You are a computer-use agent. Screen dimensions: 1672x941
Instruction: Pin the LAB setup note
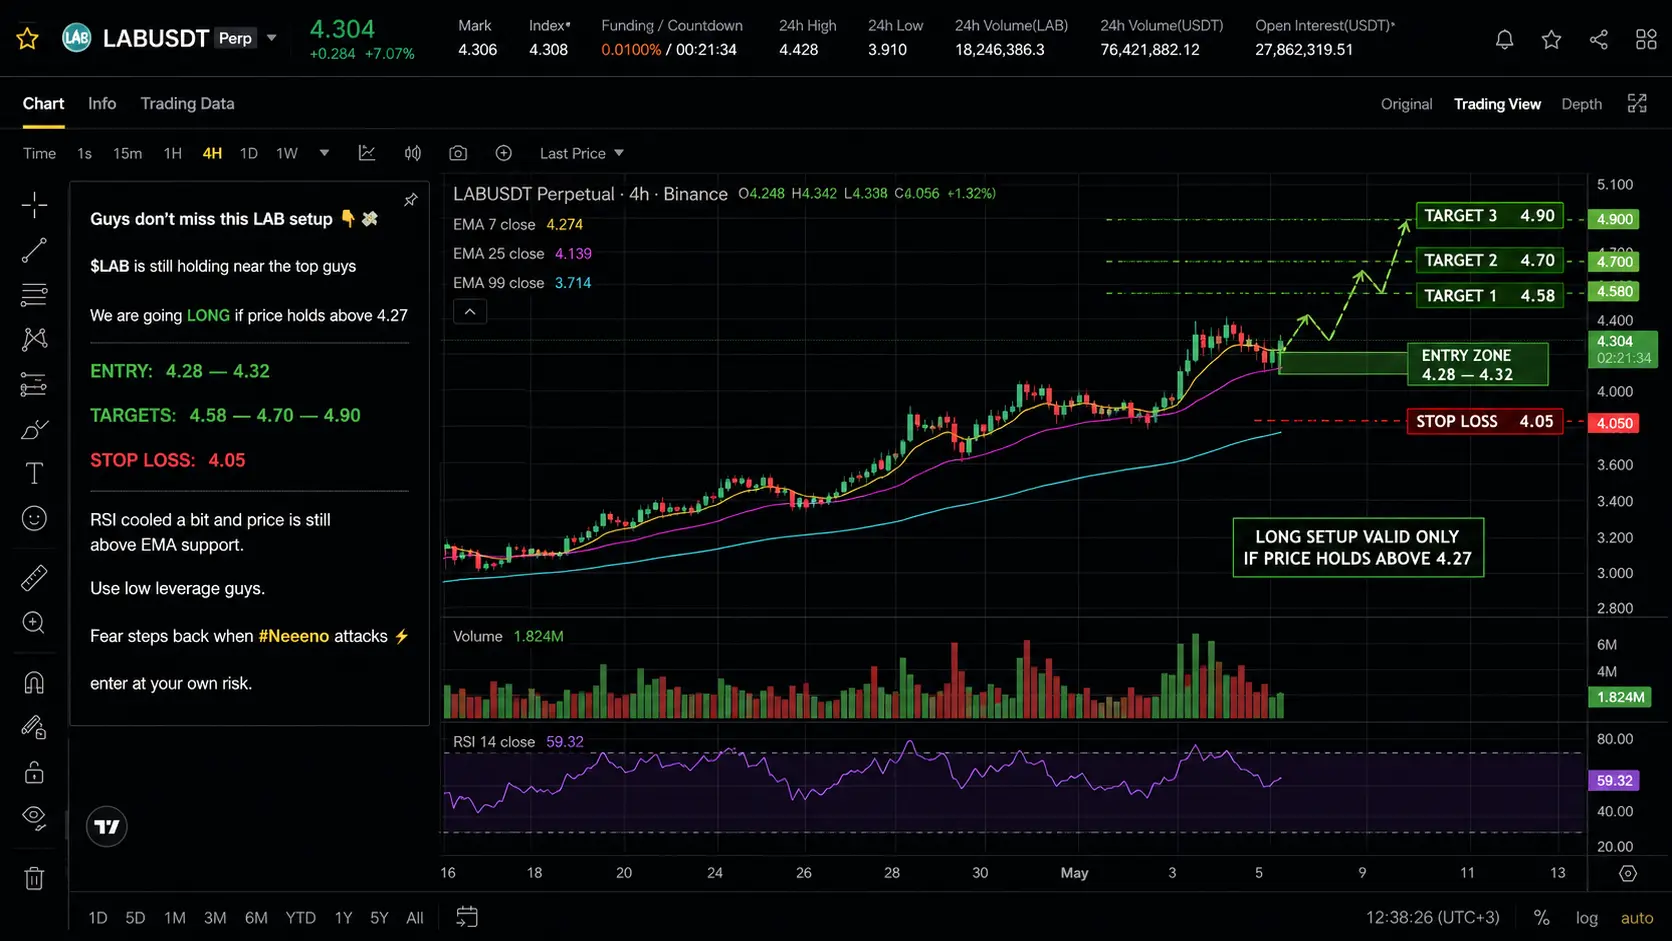pos(411,200)
